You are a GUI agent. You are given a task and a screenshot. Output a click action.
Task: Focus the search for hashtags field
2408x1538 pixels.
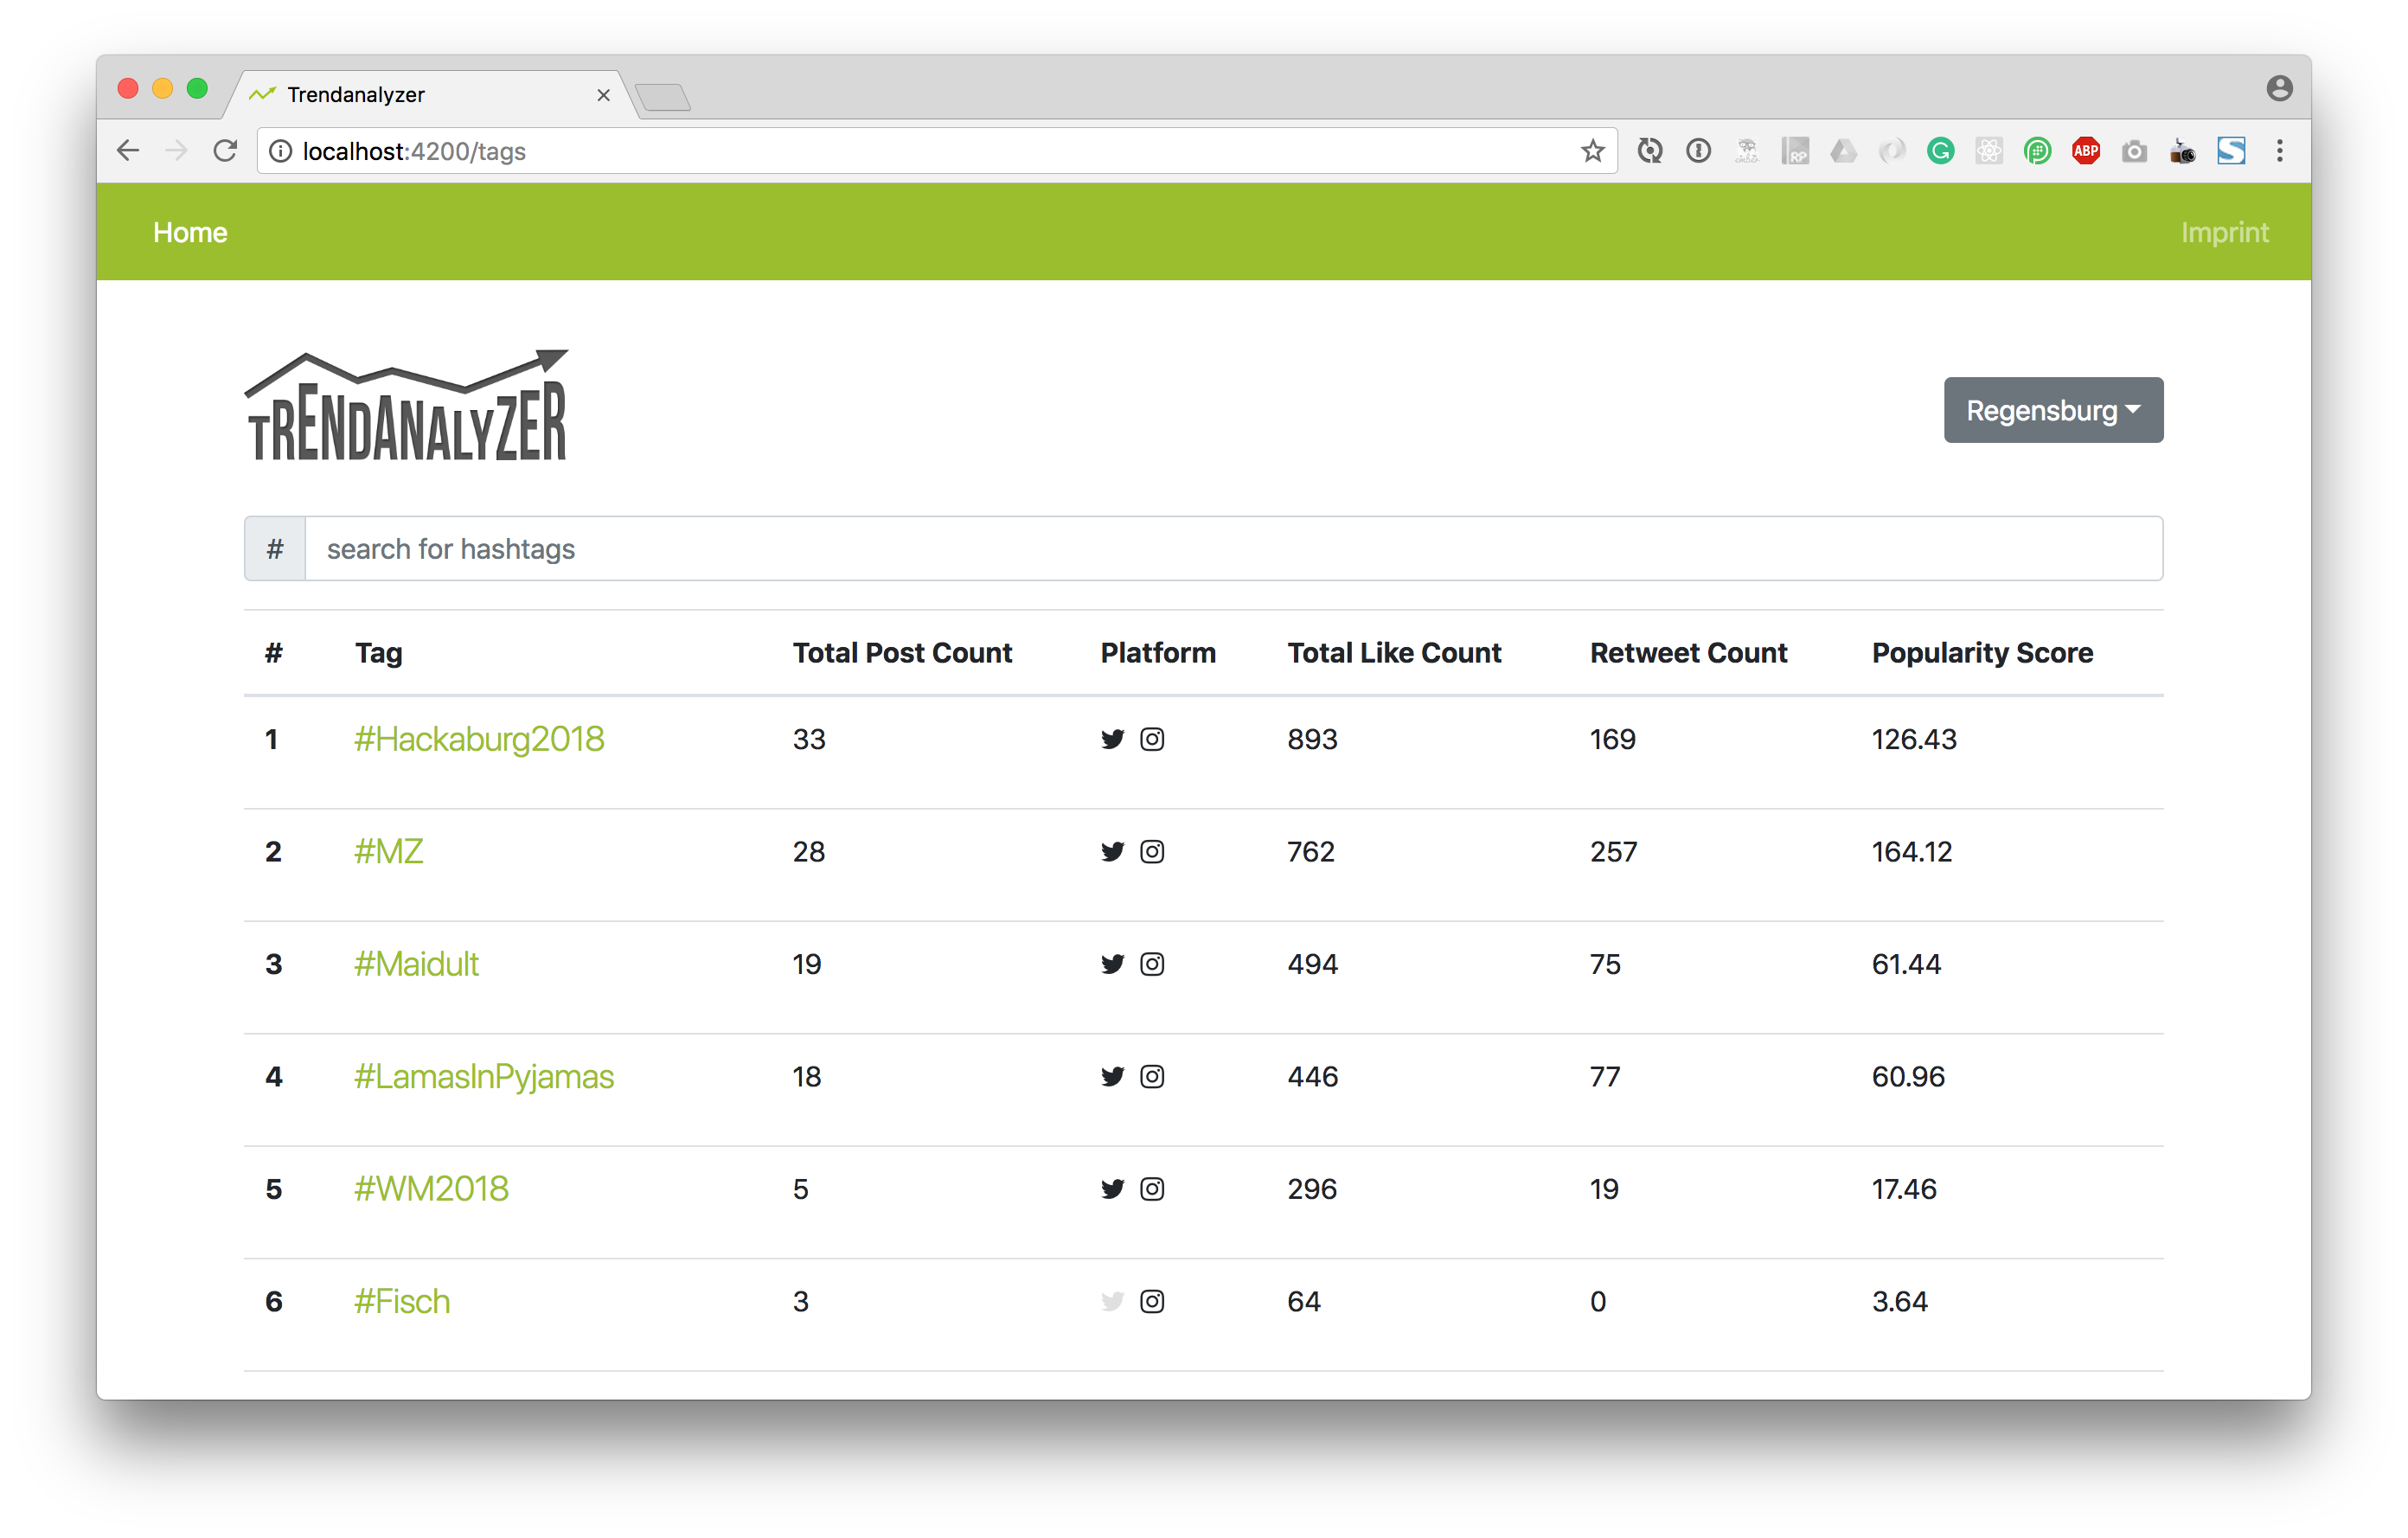click(x=1232, y=549)
